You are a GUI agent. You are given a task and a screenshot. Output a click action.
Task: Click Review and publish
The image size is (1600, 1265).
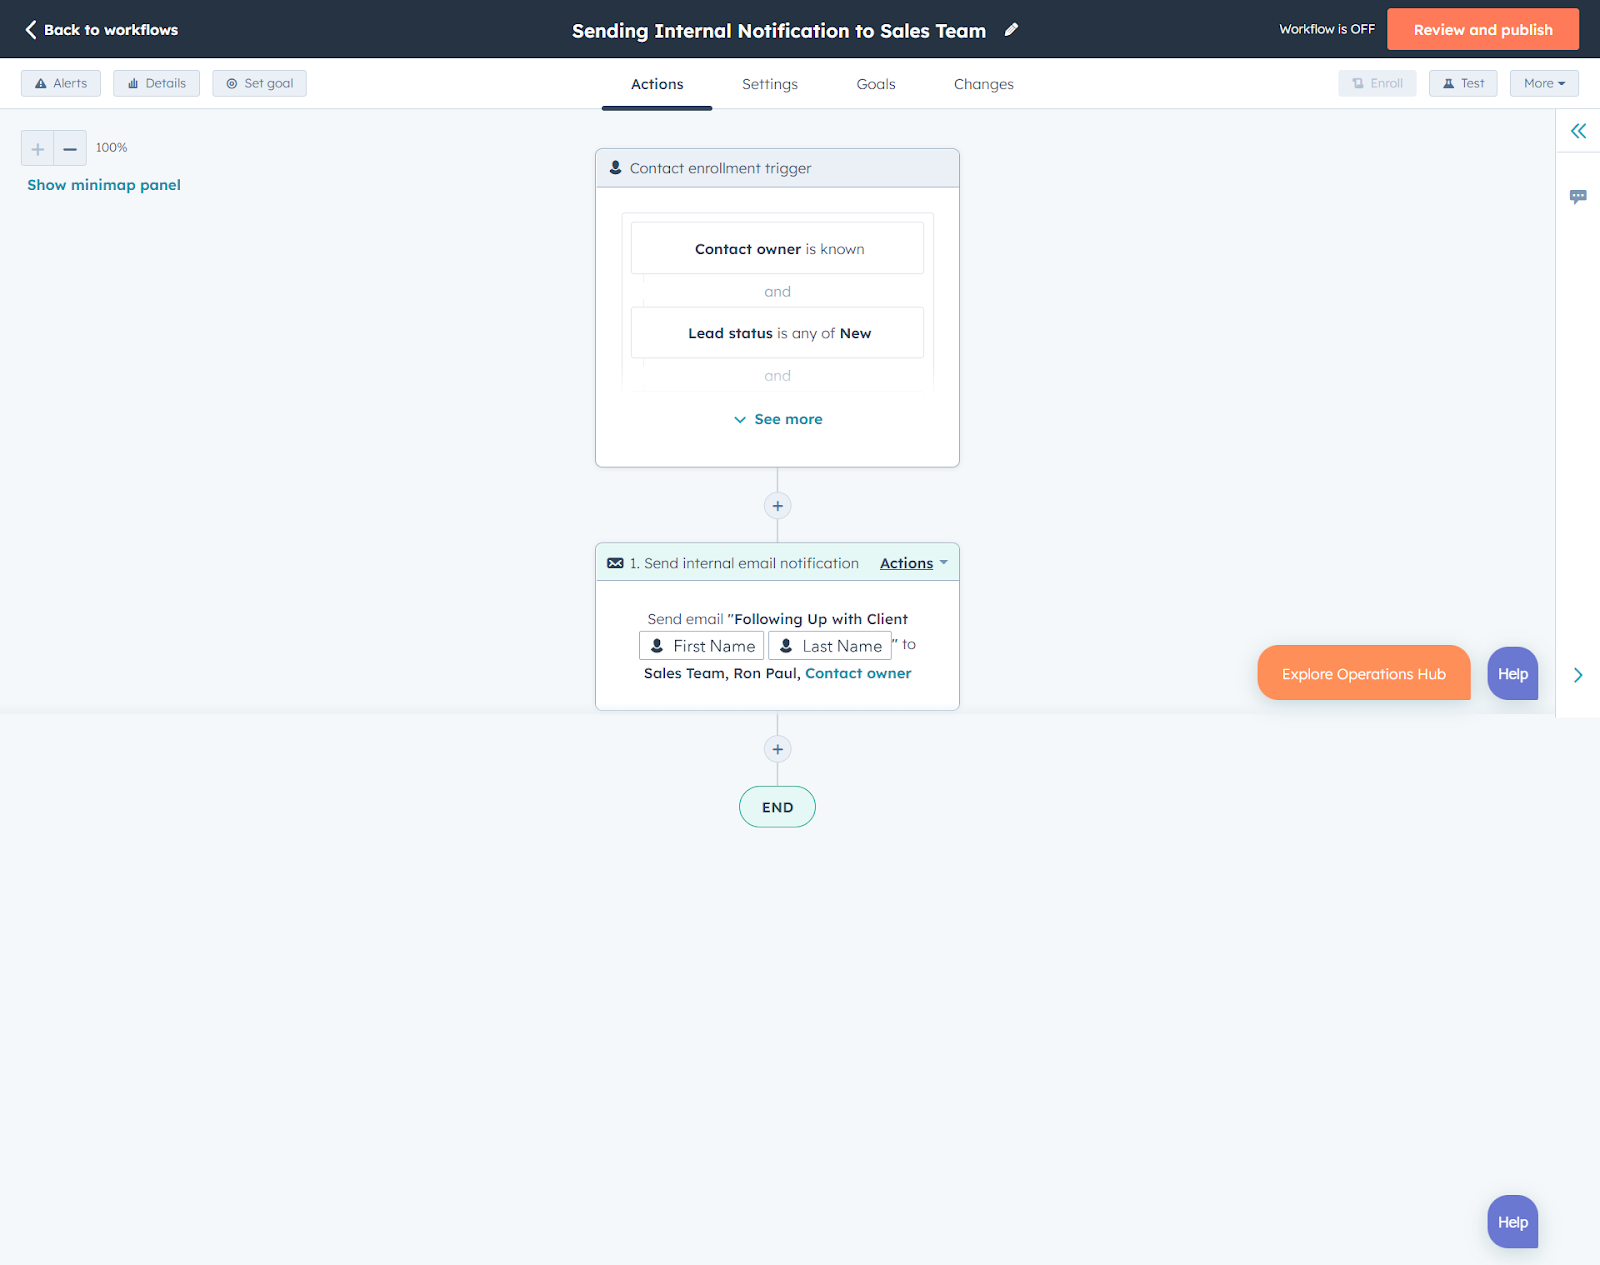[1483, 29]
